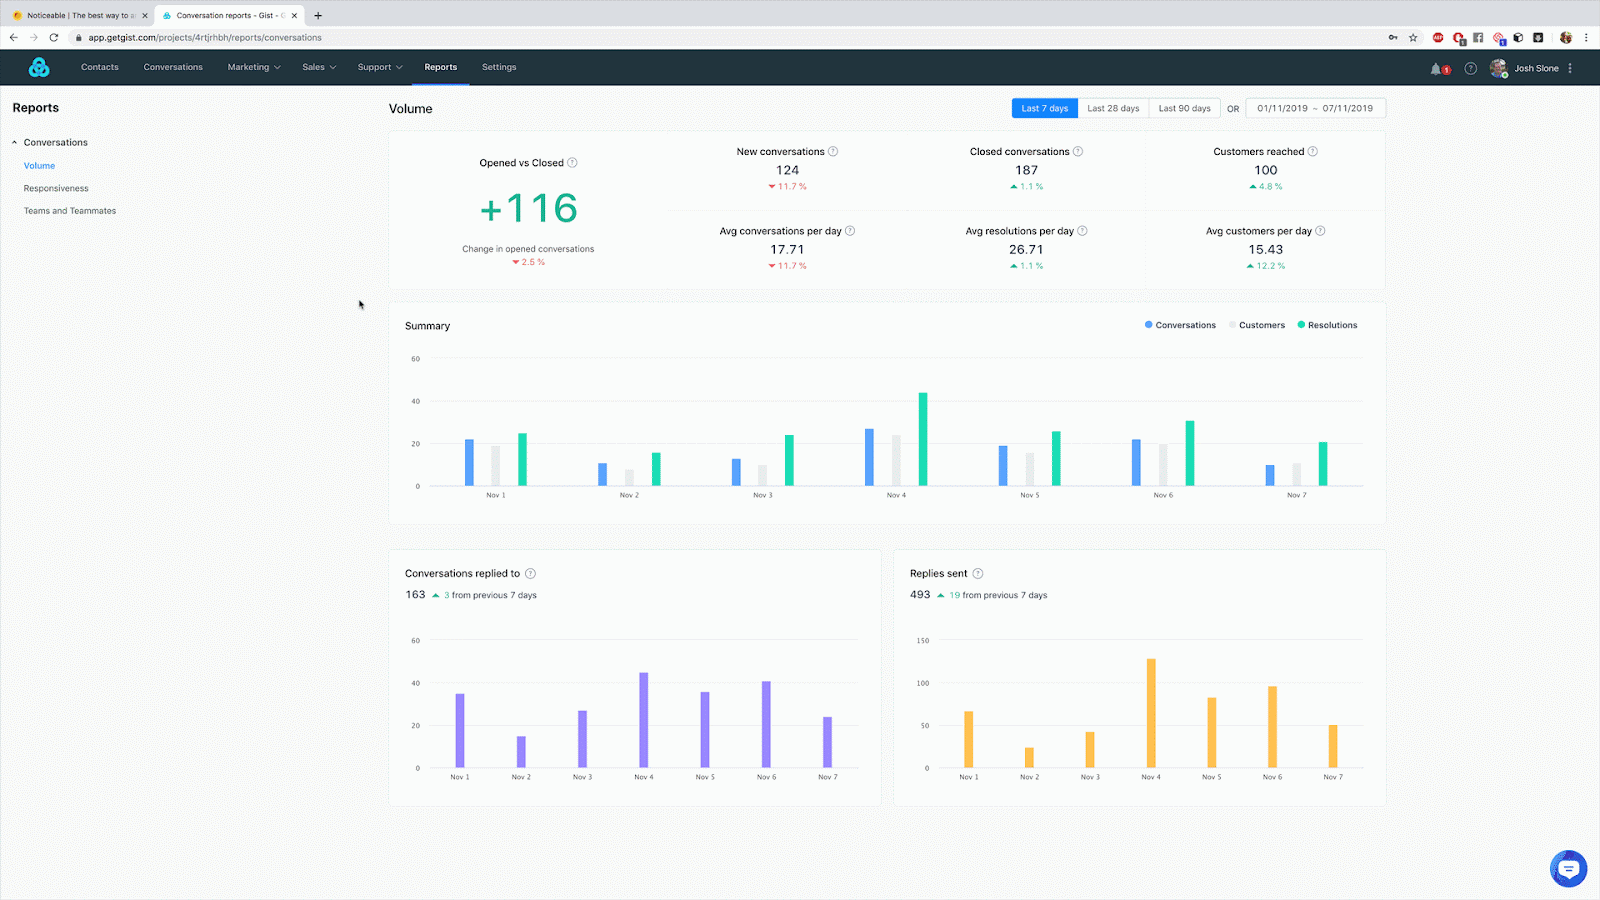1600x900 pixels.
Task: Open the Responsiveness report
Action: tap(56, 188)
